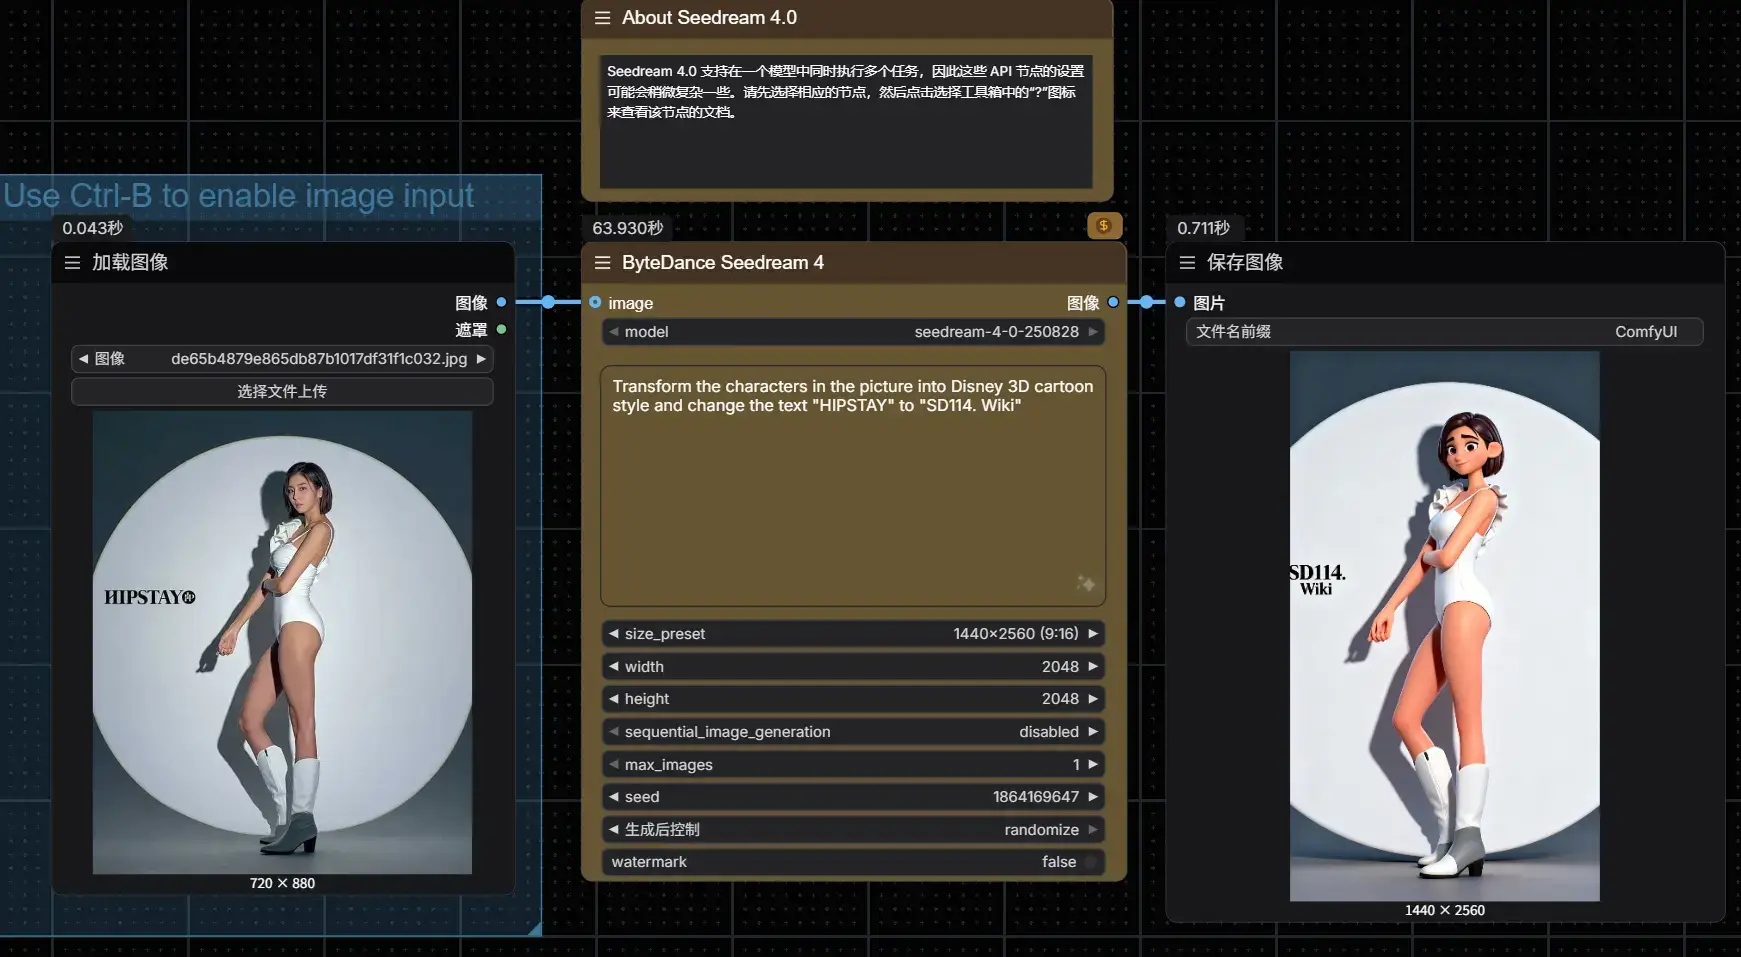Screen dimensions: 1741x957
Task: Open the size_preset 1440×2560 dropdown
Action: [x=853, y=634]
